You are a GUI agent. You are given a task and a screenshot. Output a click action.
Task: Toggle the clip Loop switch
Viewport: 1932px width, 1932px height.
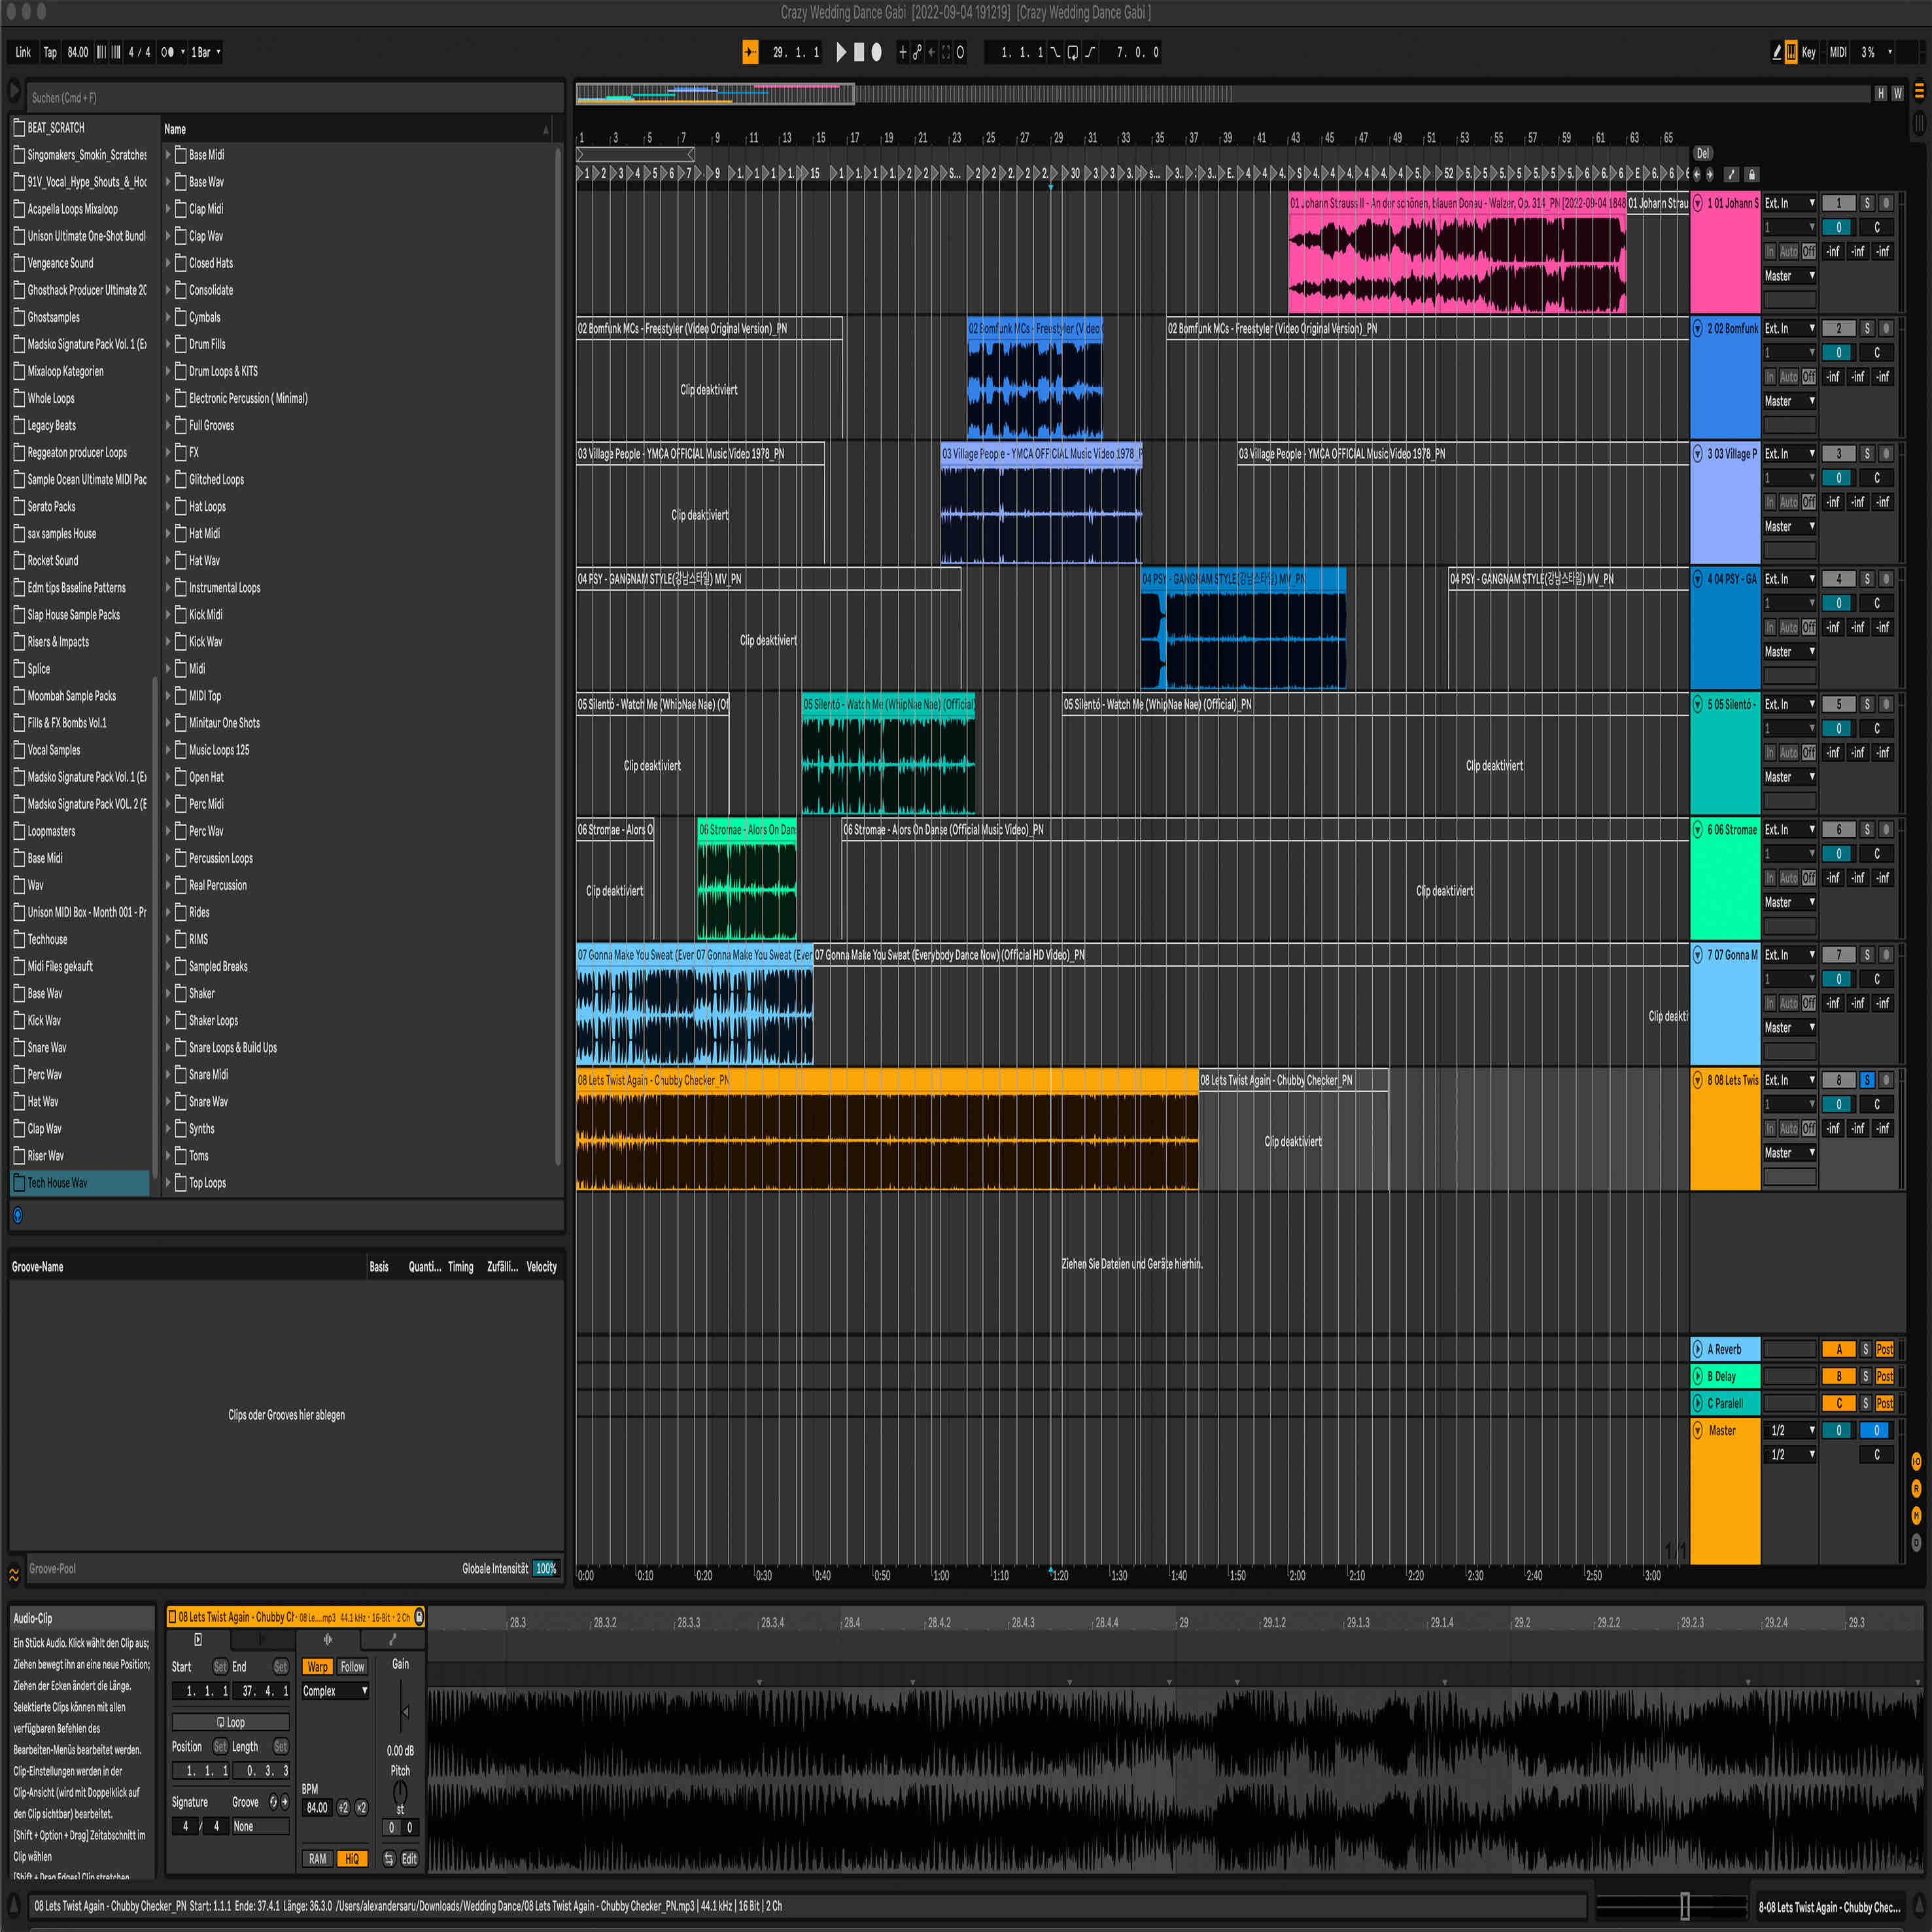pyautogui.click(x=230, y=1722)
